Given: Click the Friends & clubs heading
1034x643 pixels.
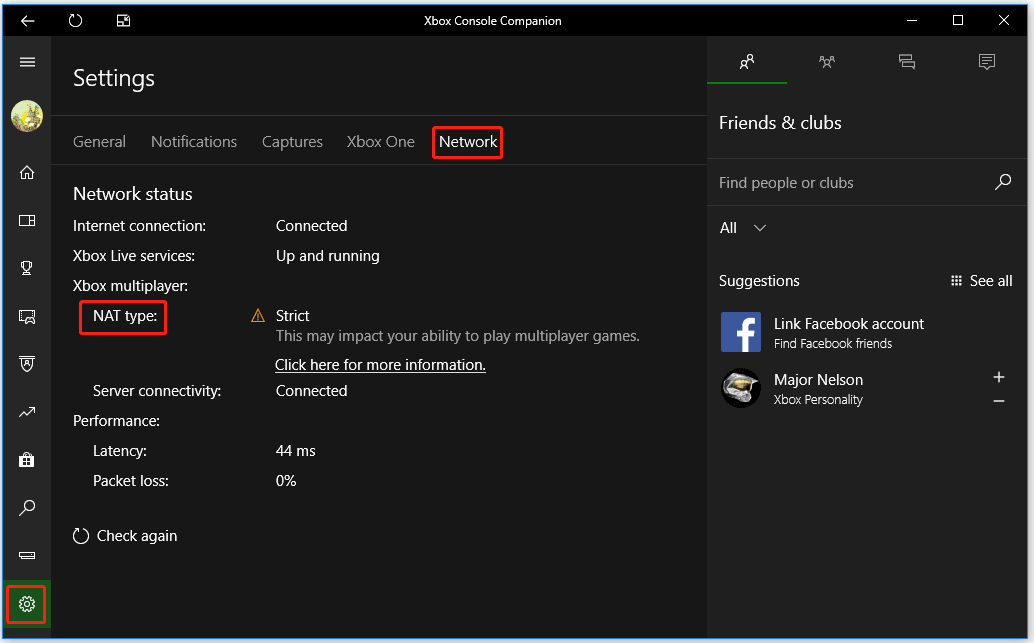Looking at the screenshot, I should 780,123.
